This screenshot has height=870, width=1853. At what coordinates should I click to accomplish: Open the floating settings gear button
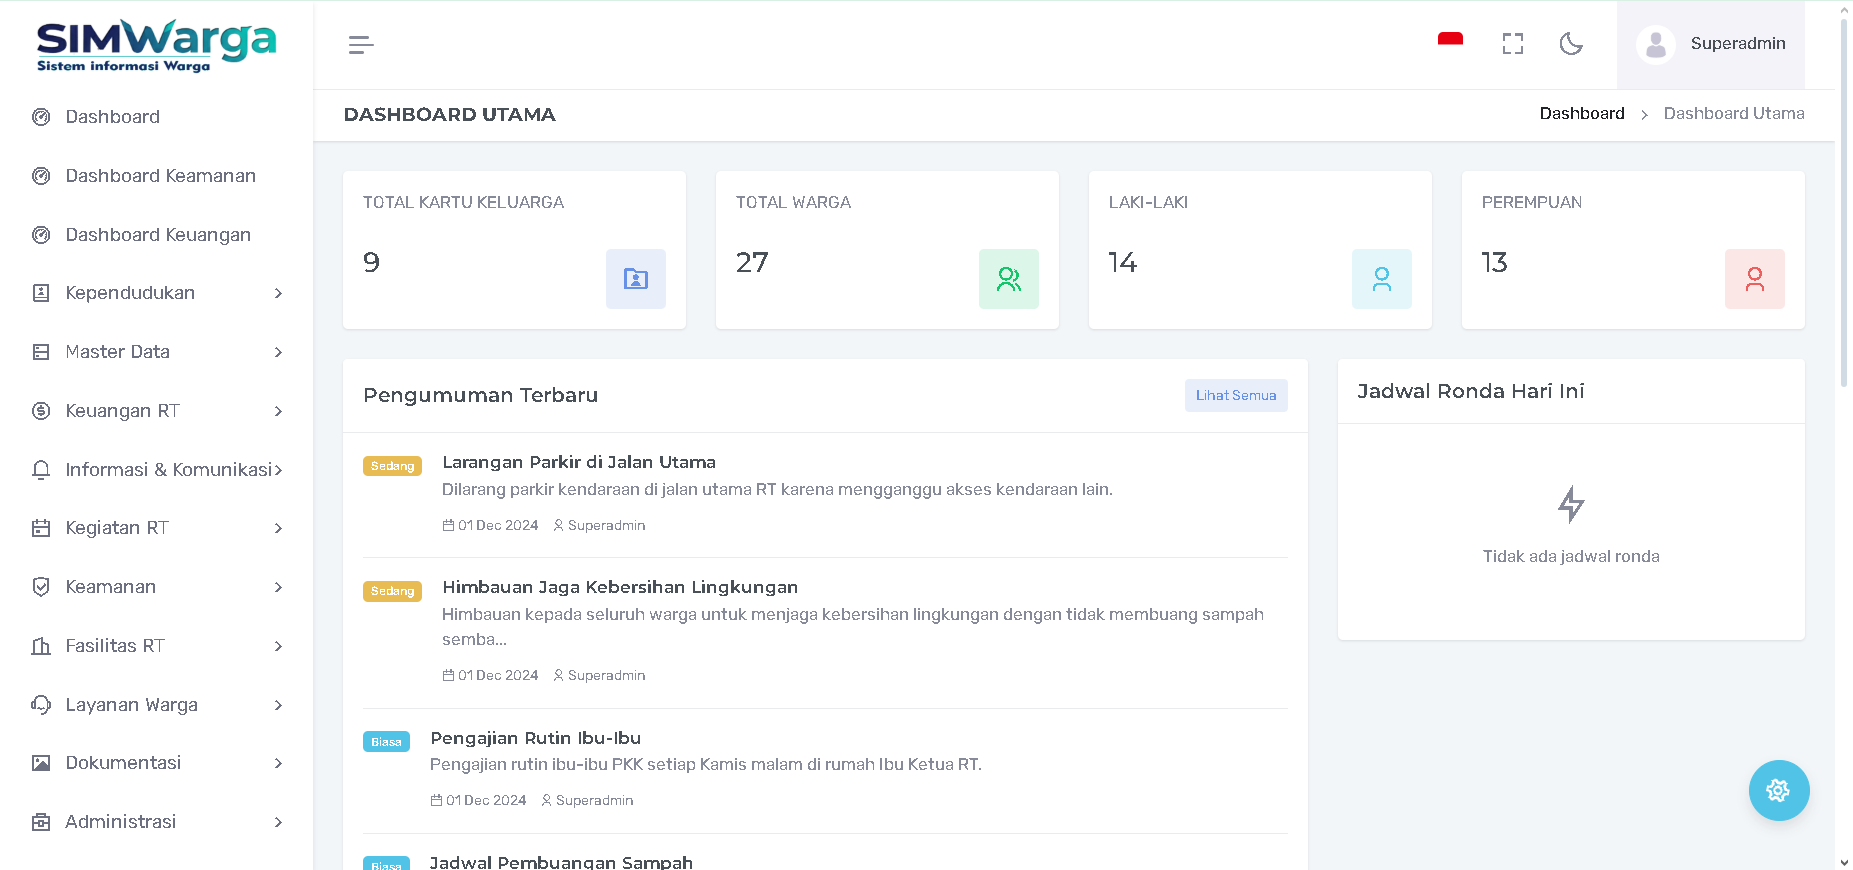click(1778, 791)
